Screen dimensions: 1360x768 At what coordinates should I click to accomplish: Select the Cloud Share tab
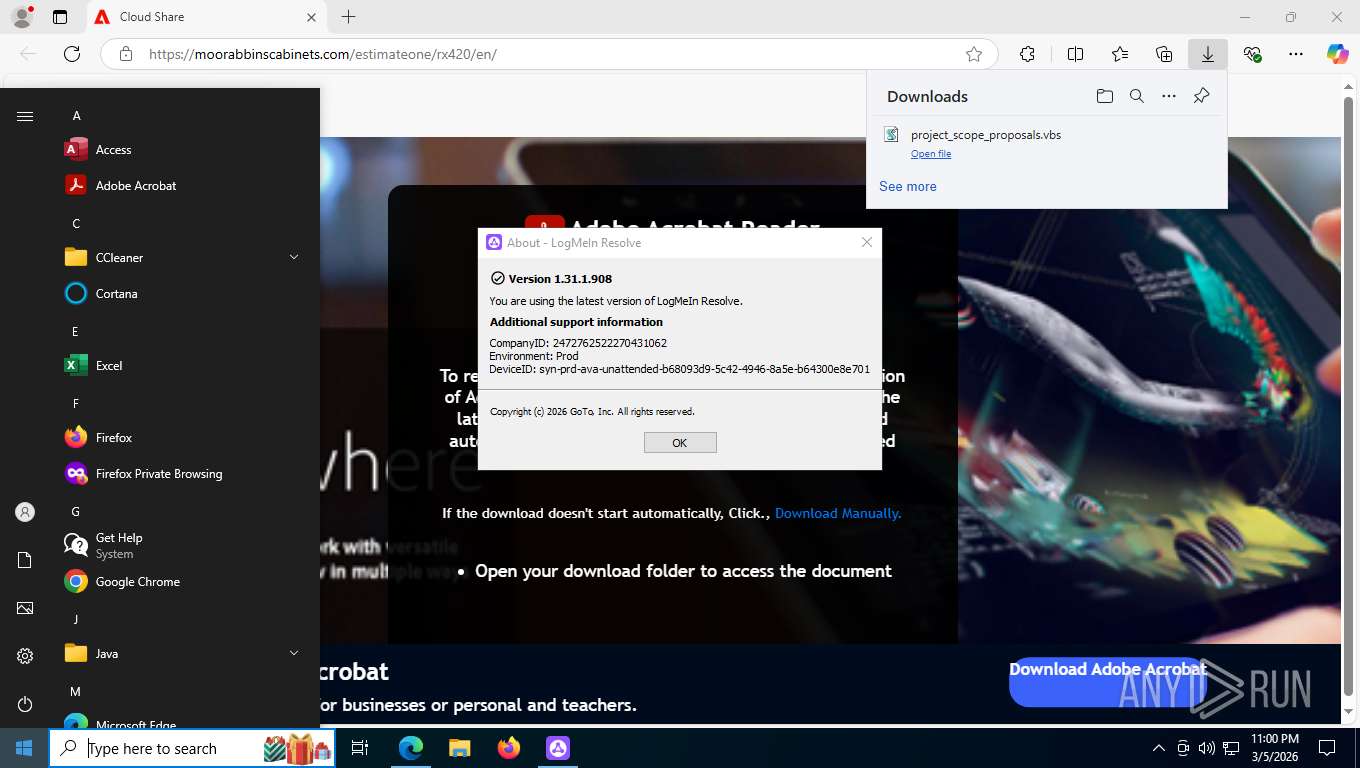tap(205, 17)
